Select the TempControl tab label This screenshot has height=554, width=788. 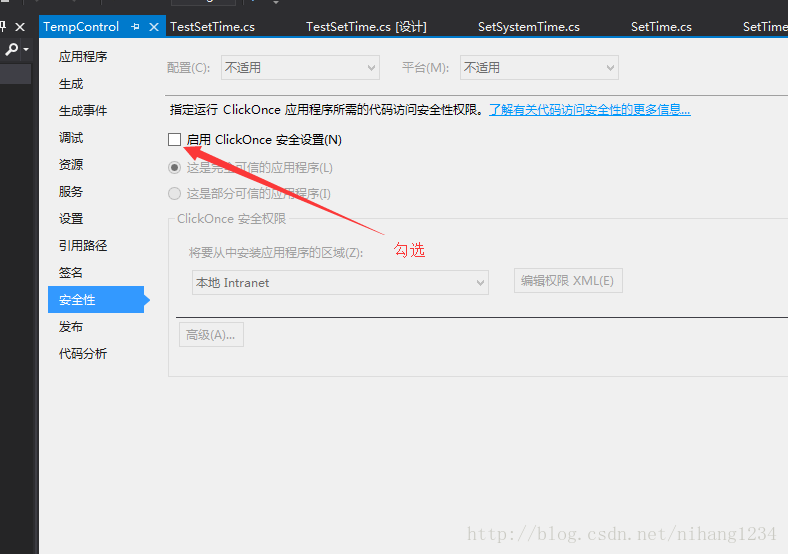[x=81, y=27]
